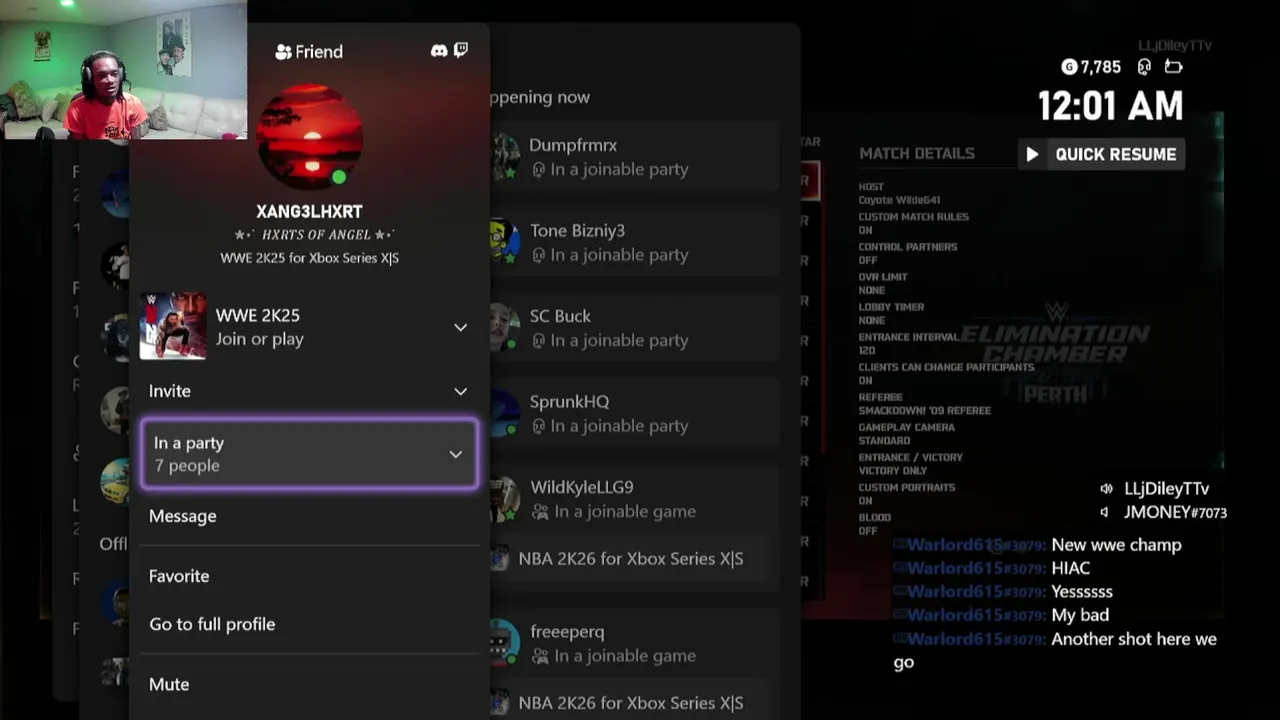Open Tone Bizniy3's avatar

(505, 242)
